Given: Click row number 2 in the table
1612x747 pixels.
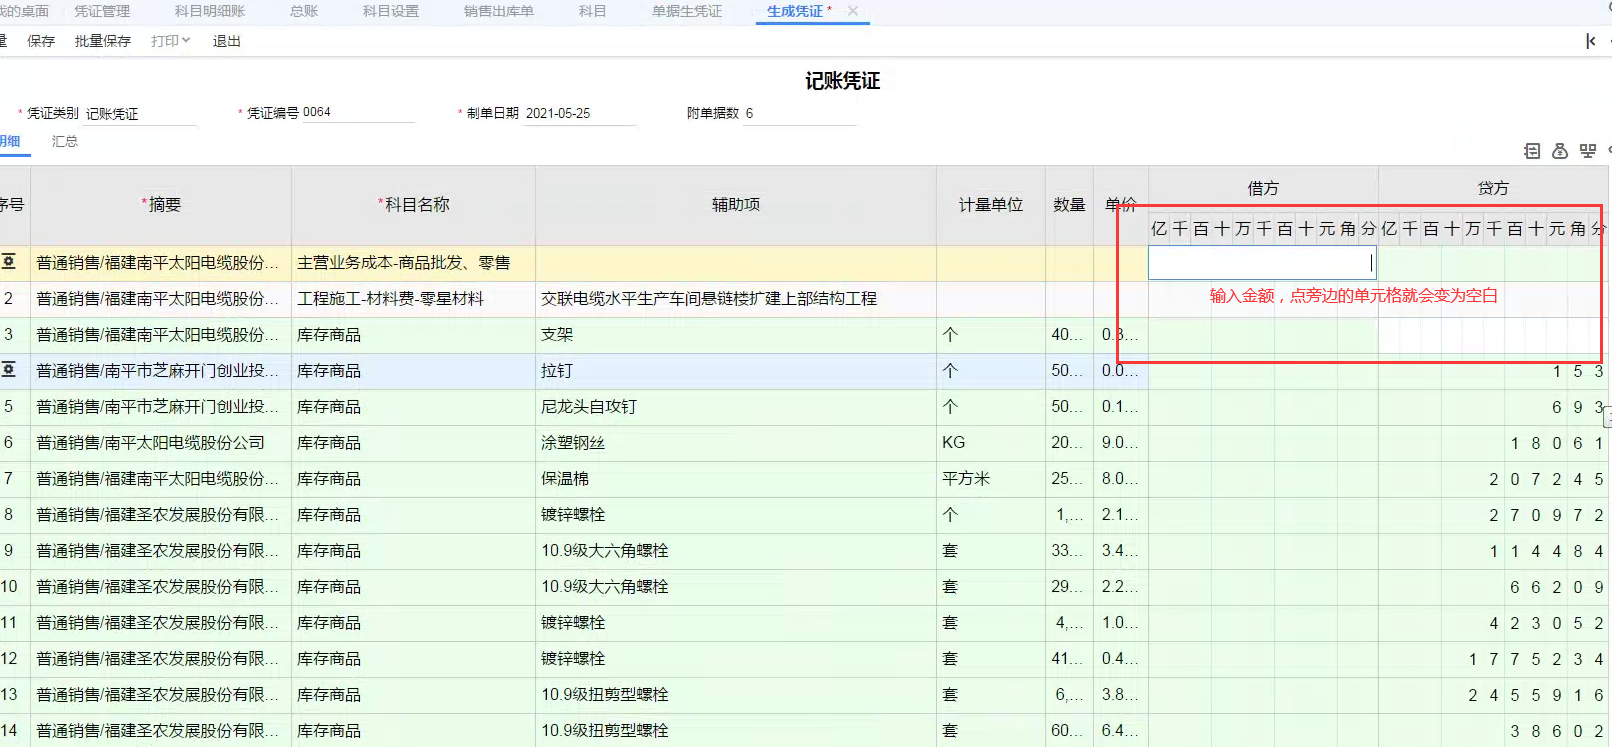Looking at the screenshot, I should pos(9,299).
